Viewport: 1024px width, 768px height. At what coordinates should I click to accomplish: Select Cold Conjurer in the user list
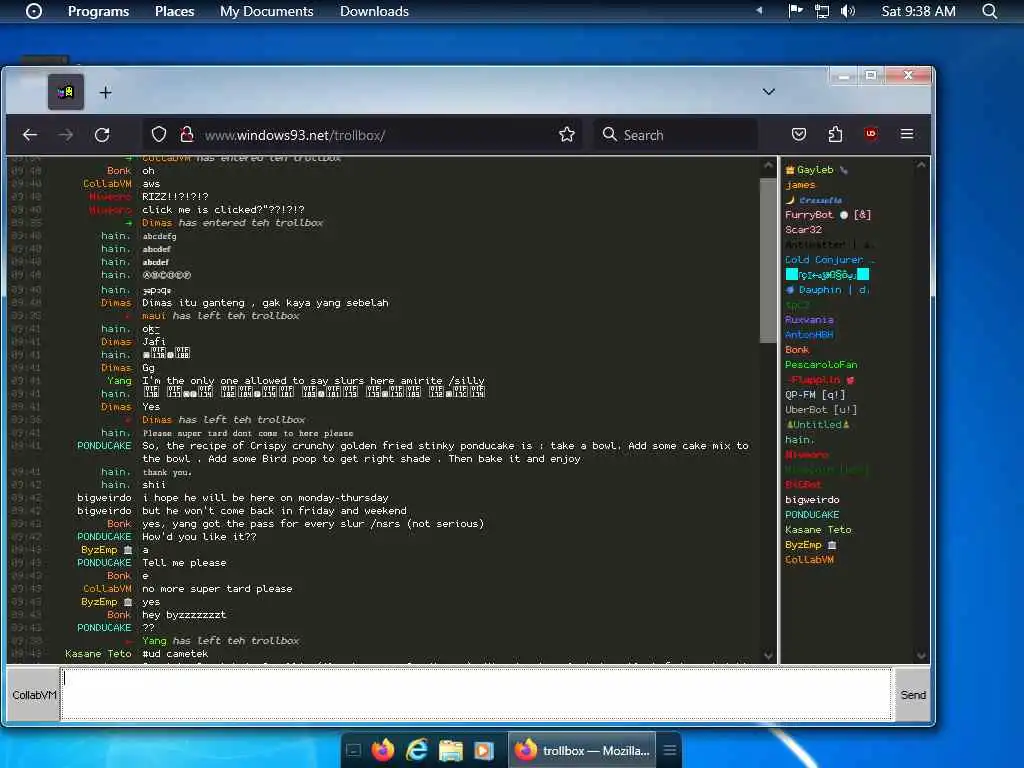(829, 260)
